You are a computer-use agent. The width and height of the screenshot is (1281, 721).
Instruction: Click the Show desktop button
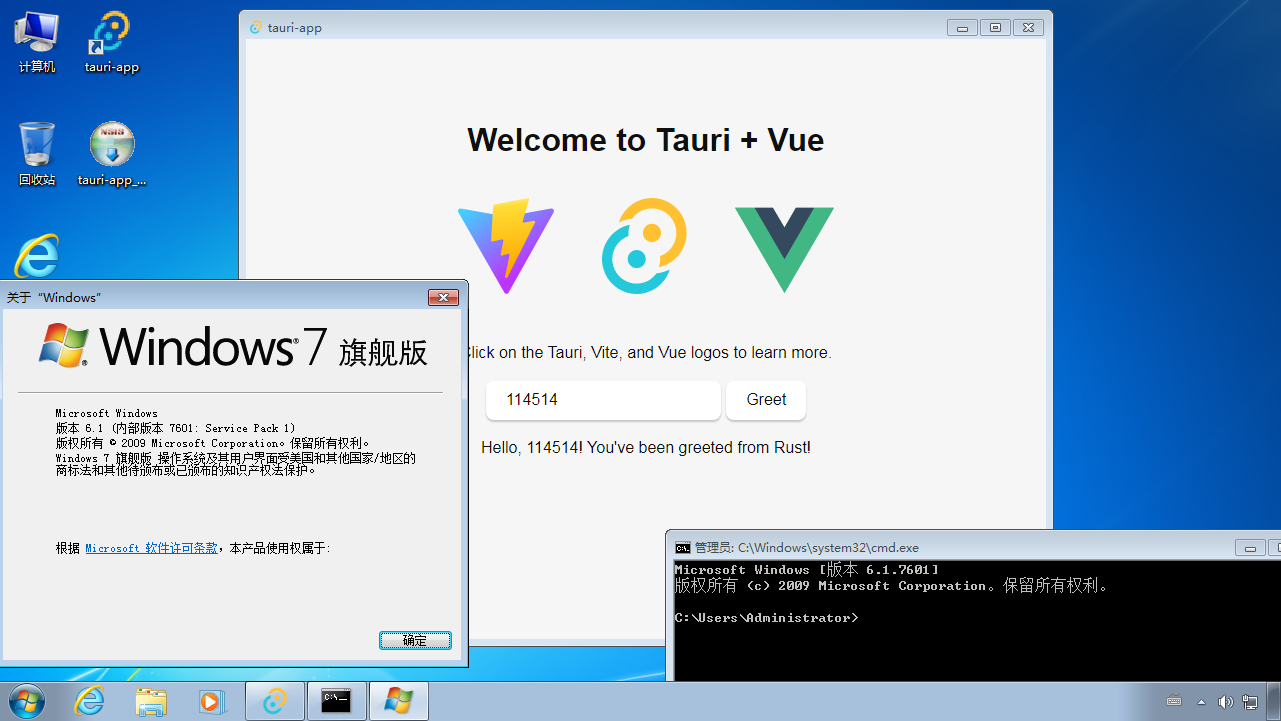(x=1275, y=701)
